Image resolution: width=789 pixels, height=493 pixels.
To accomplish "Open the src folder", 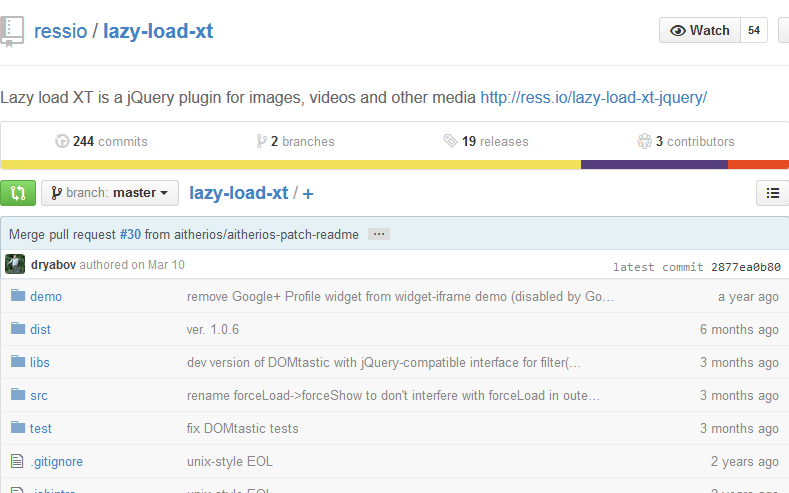I will coord(39,395).
